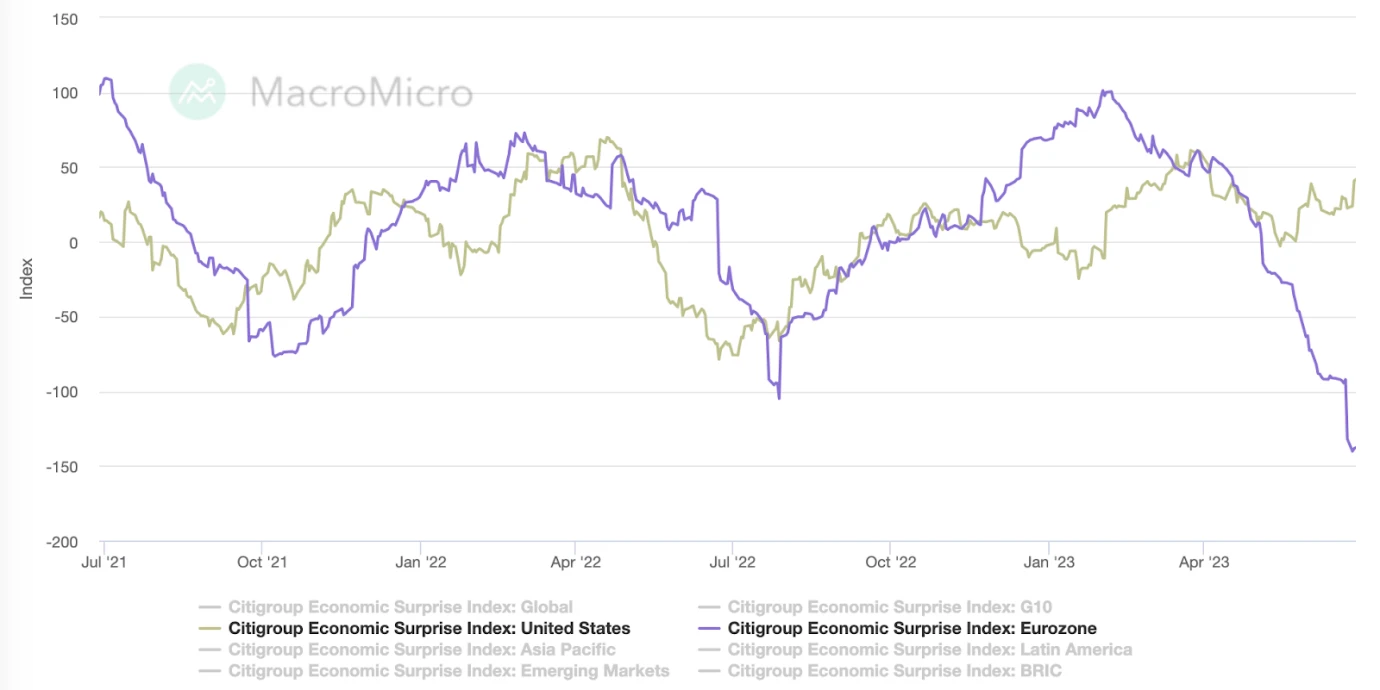Screen dimensions: 1380x690
Task: Click the vertical "Index" axis title
Action: (27, 279)
